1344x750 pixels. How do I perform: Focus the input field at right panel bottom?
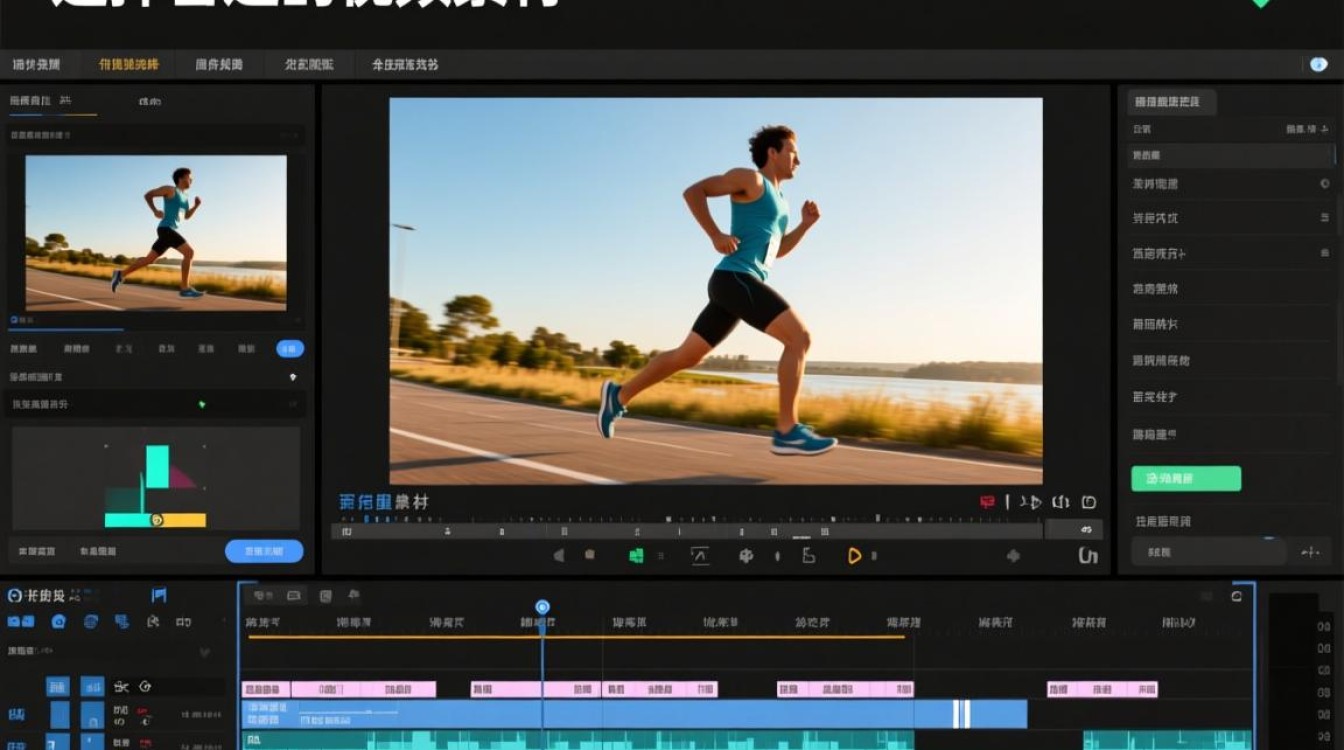(x=1208, y=552)
